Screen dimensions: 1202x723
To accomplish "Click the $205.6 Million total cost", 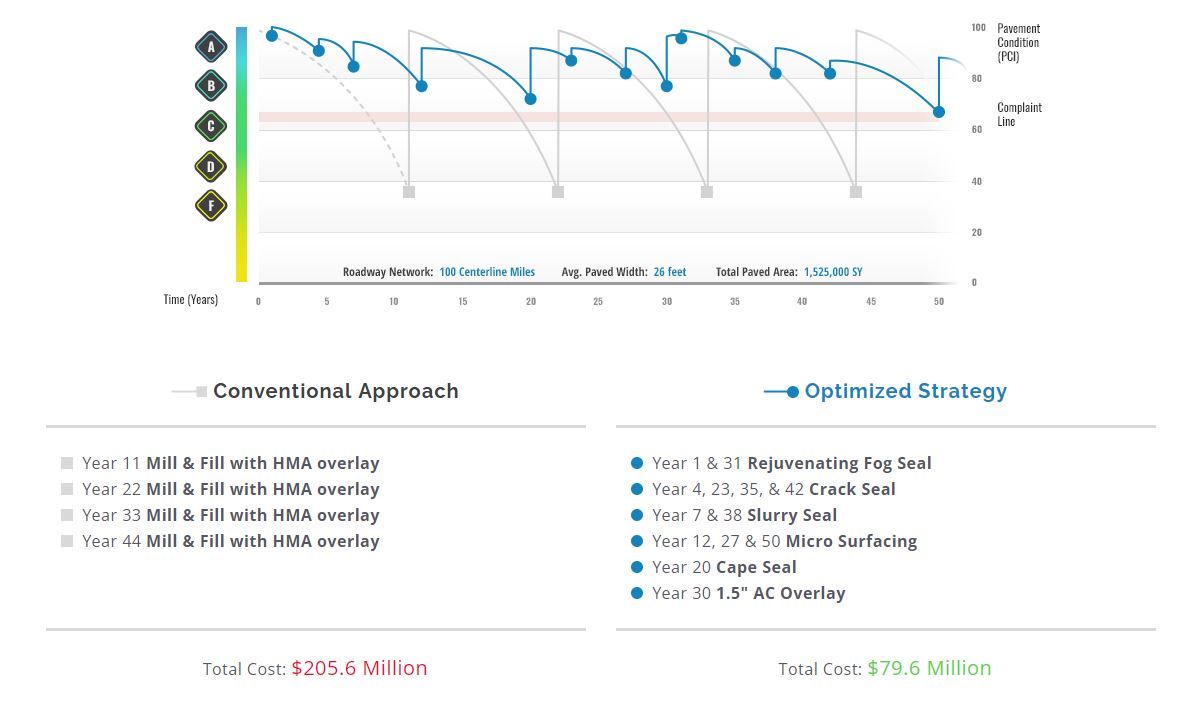I will click(359, 668).
